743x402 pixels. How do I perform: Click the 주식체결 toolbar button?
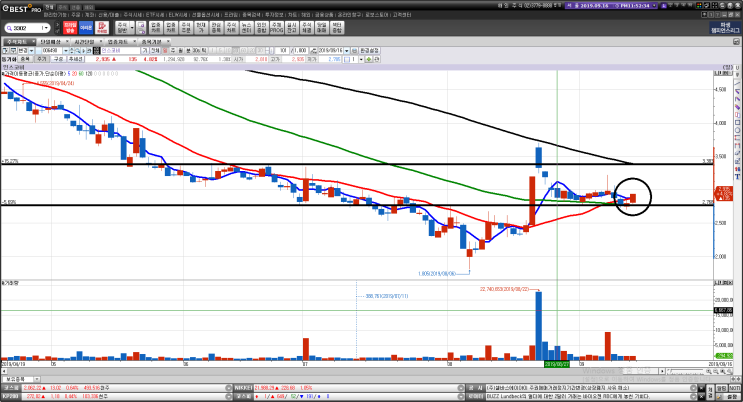306,28
